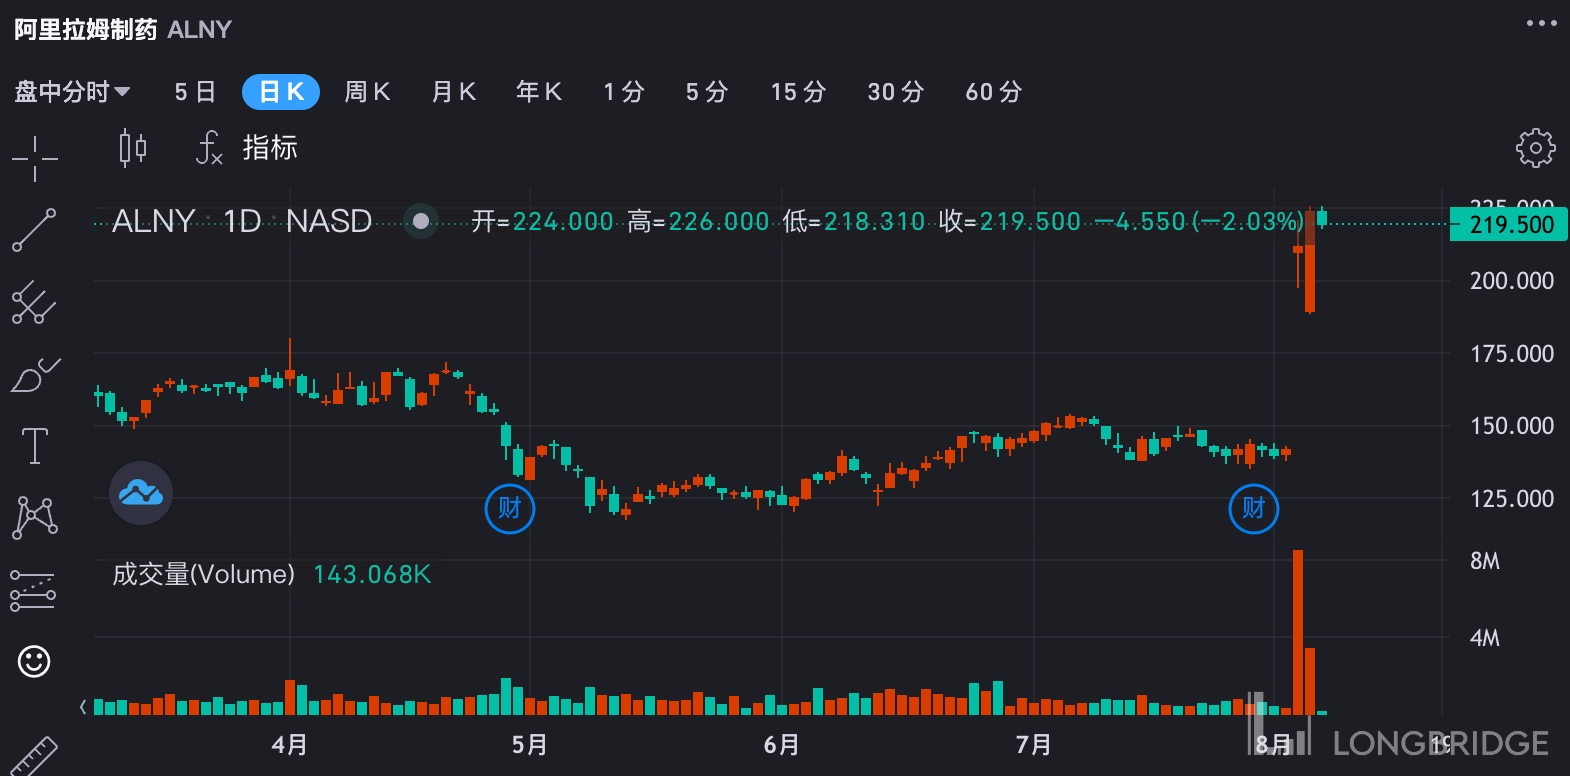
Task: Open candlestick chart style selector
Action: [133, 148]
